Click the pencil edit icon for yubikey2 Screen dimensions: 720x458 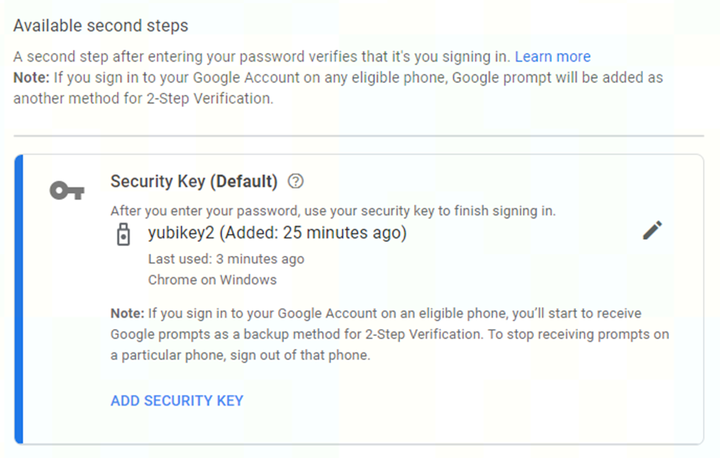coord(652,231)
